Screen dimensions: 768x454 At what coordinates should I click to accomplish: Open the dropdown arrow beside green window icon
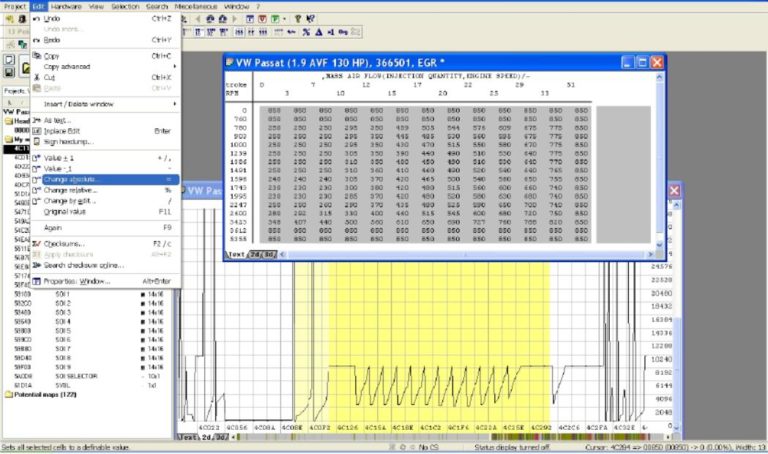point(284,19)
